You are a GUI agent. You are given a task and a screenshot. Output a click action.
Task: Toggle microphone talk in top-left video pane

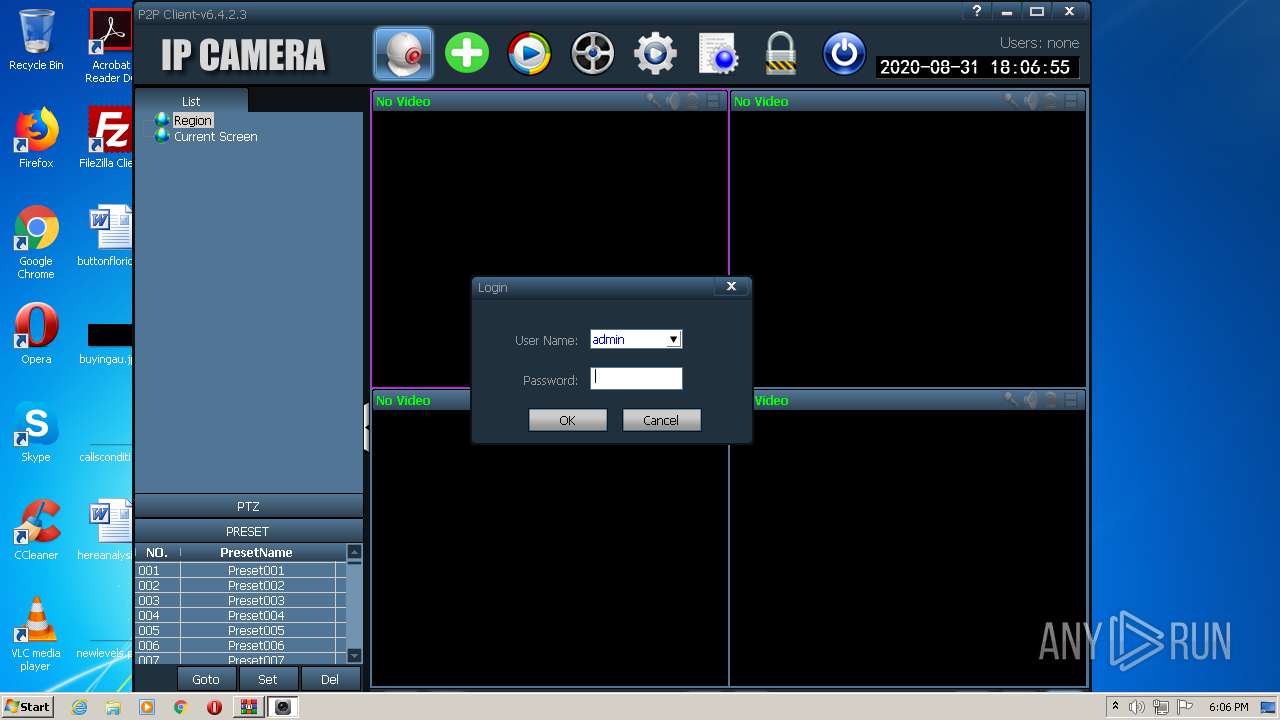point(653,100)
